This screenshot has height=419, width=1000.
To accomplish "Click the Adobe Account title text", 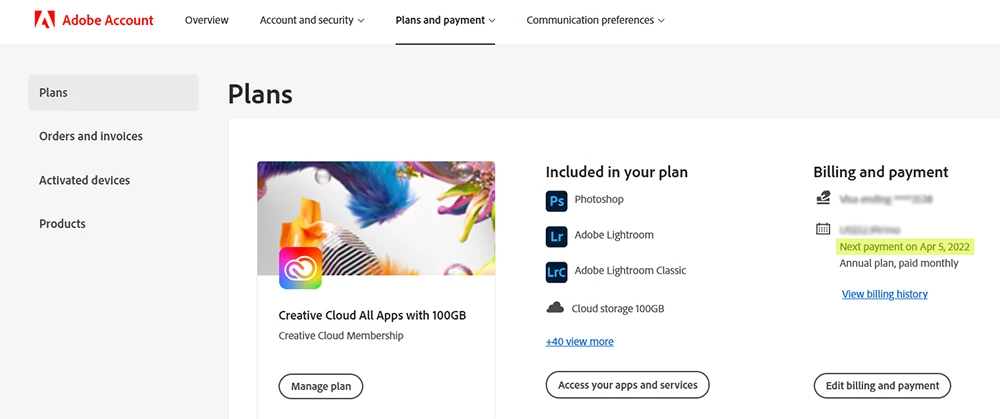I will pos(108,20).
